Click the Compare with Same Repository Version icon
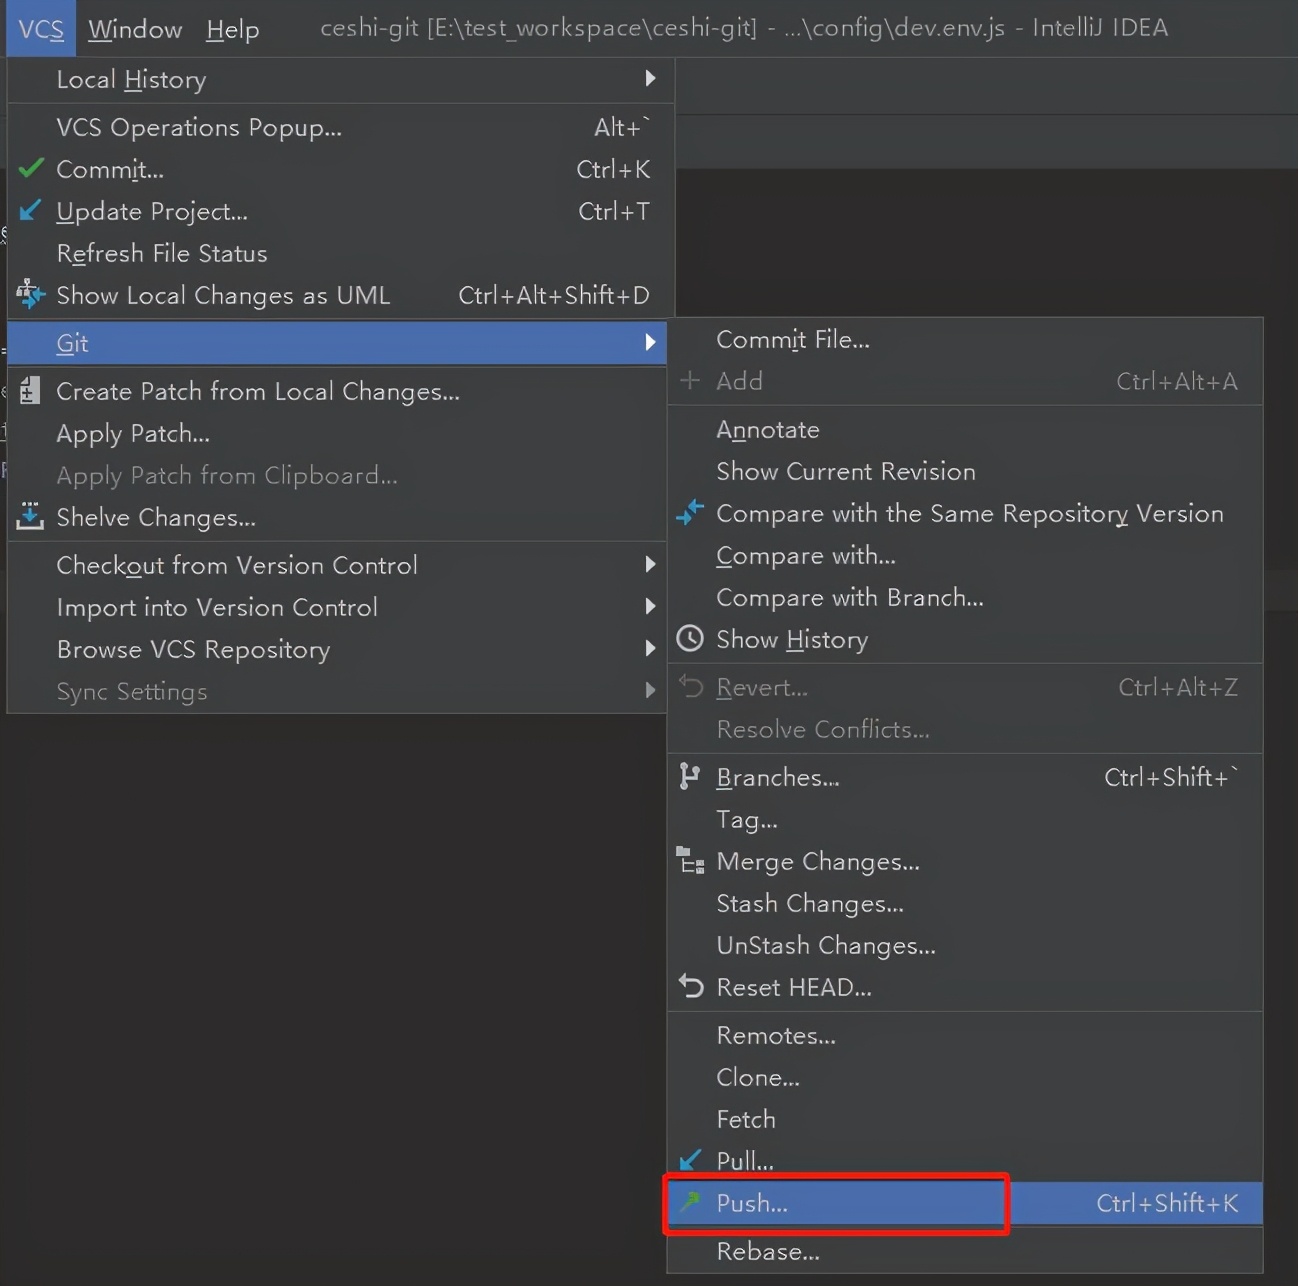 click(x=690, y=513)
